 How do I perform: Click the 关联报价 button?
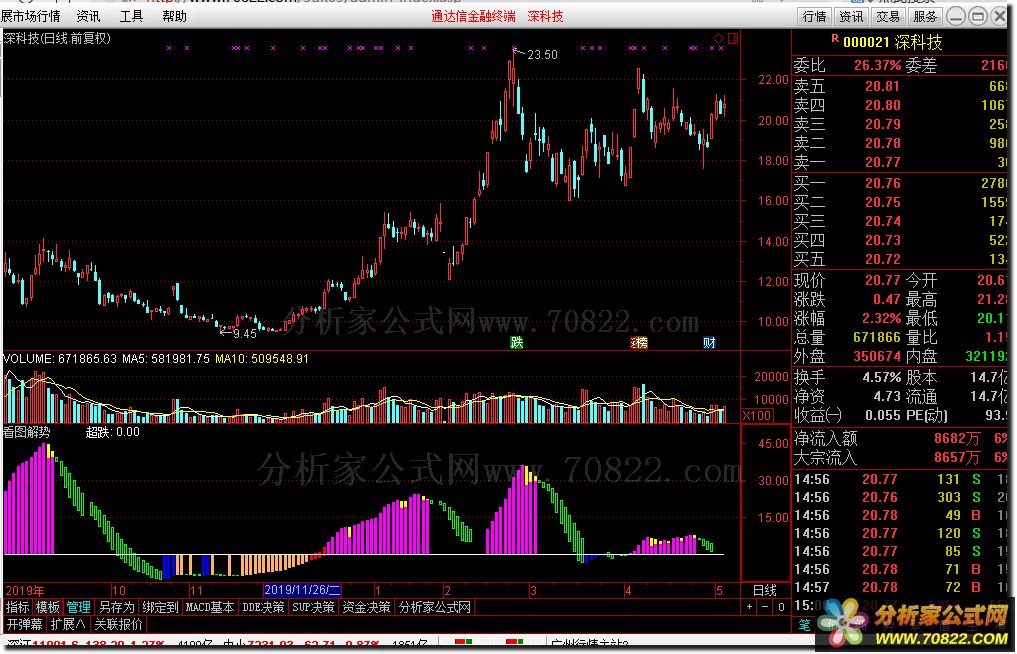point(118,624)
